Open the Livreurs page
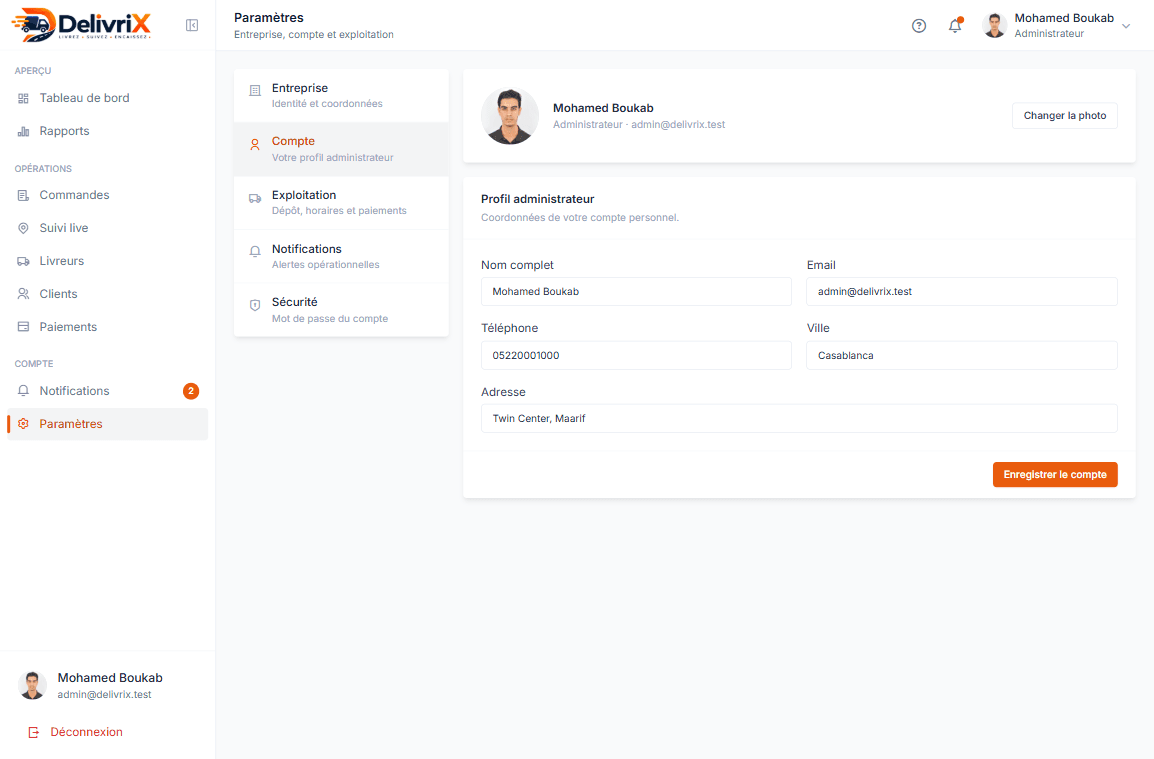The image size is (1154, 759). click(x=107, y=261)
